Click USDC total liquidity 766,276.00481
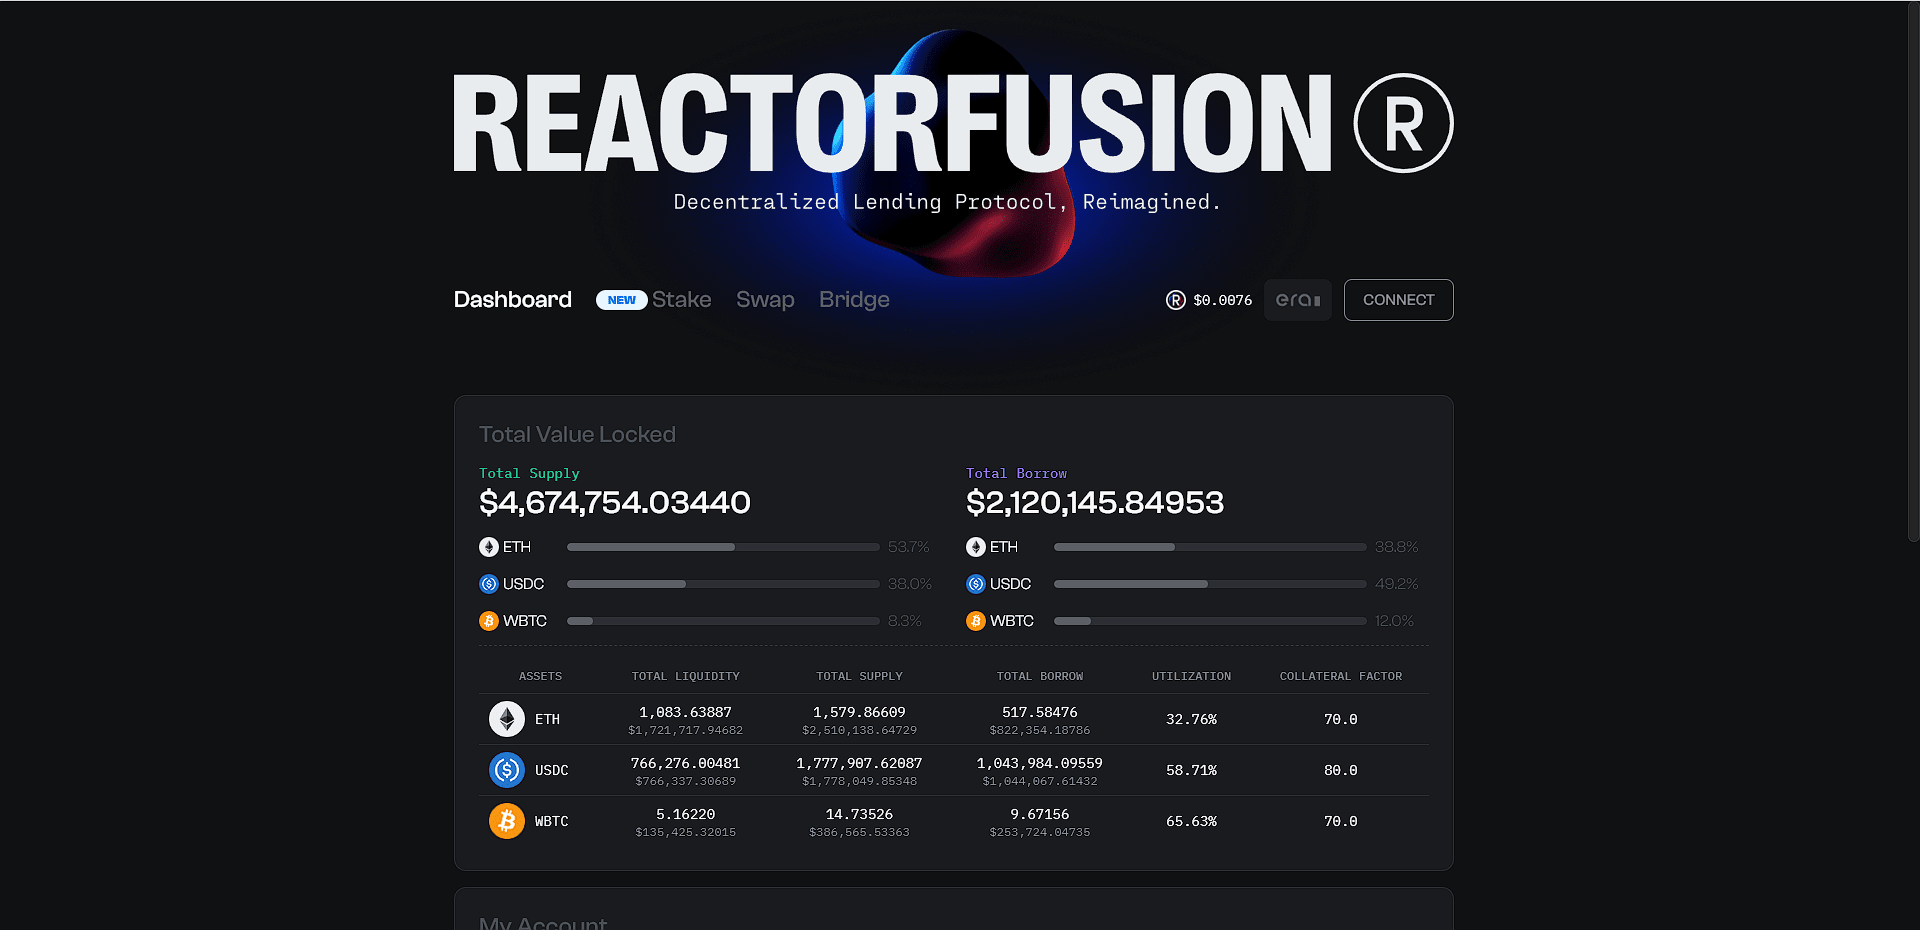The image size is (1920, 930). 686,763
